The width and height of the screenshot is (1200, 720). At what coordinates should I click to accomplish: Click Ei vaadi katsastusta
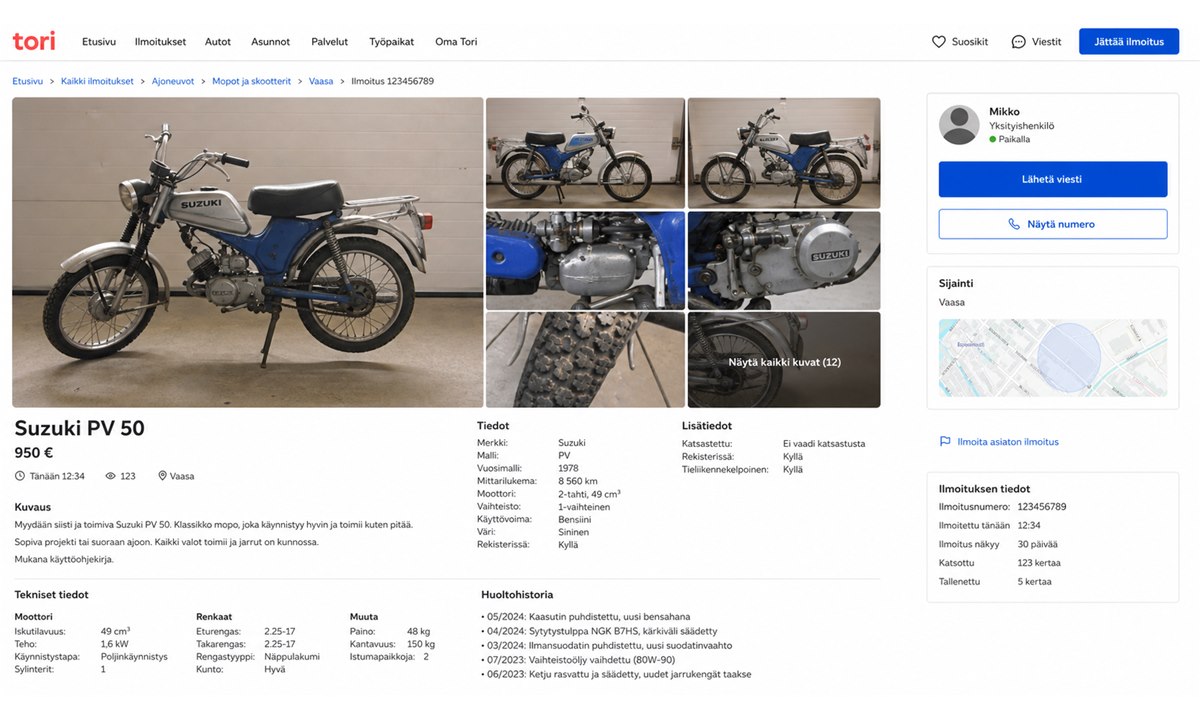point(824,443)
